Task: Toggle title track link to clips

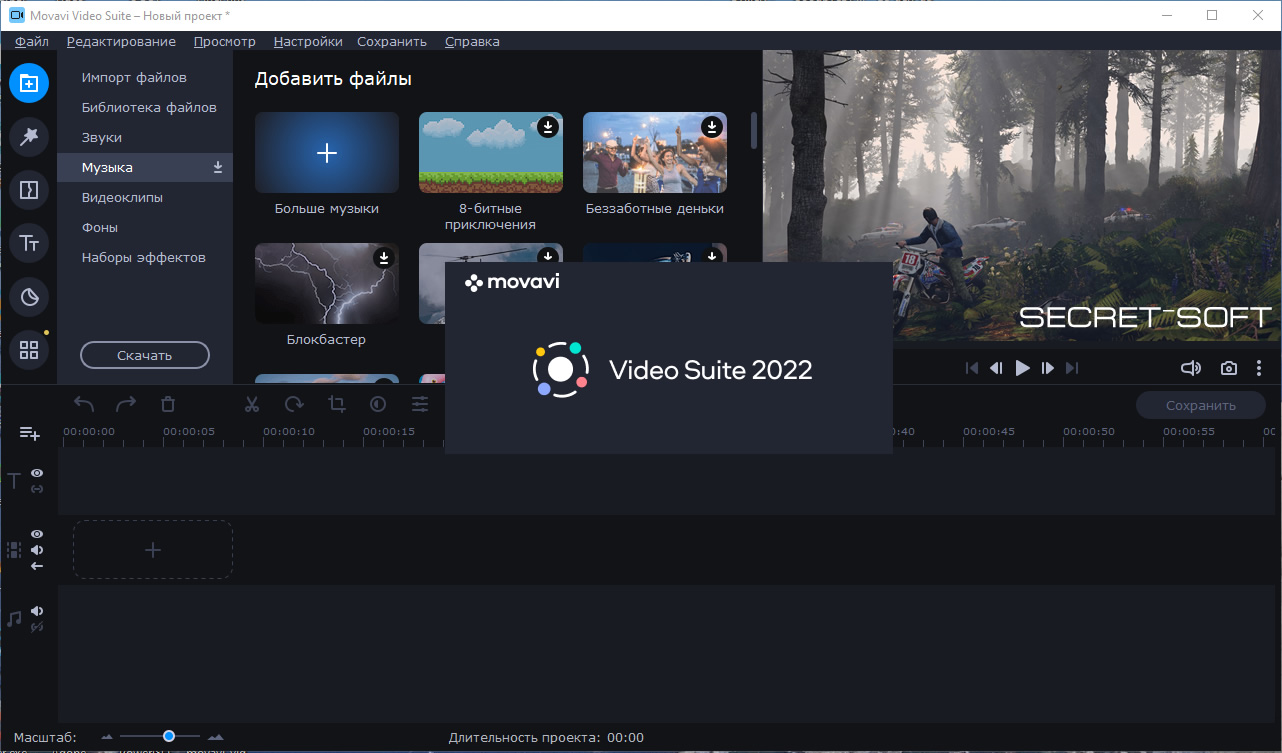Action: [x=37, y=489]
